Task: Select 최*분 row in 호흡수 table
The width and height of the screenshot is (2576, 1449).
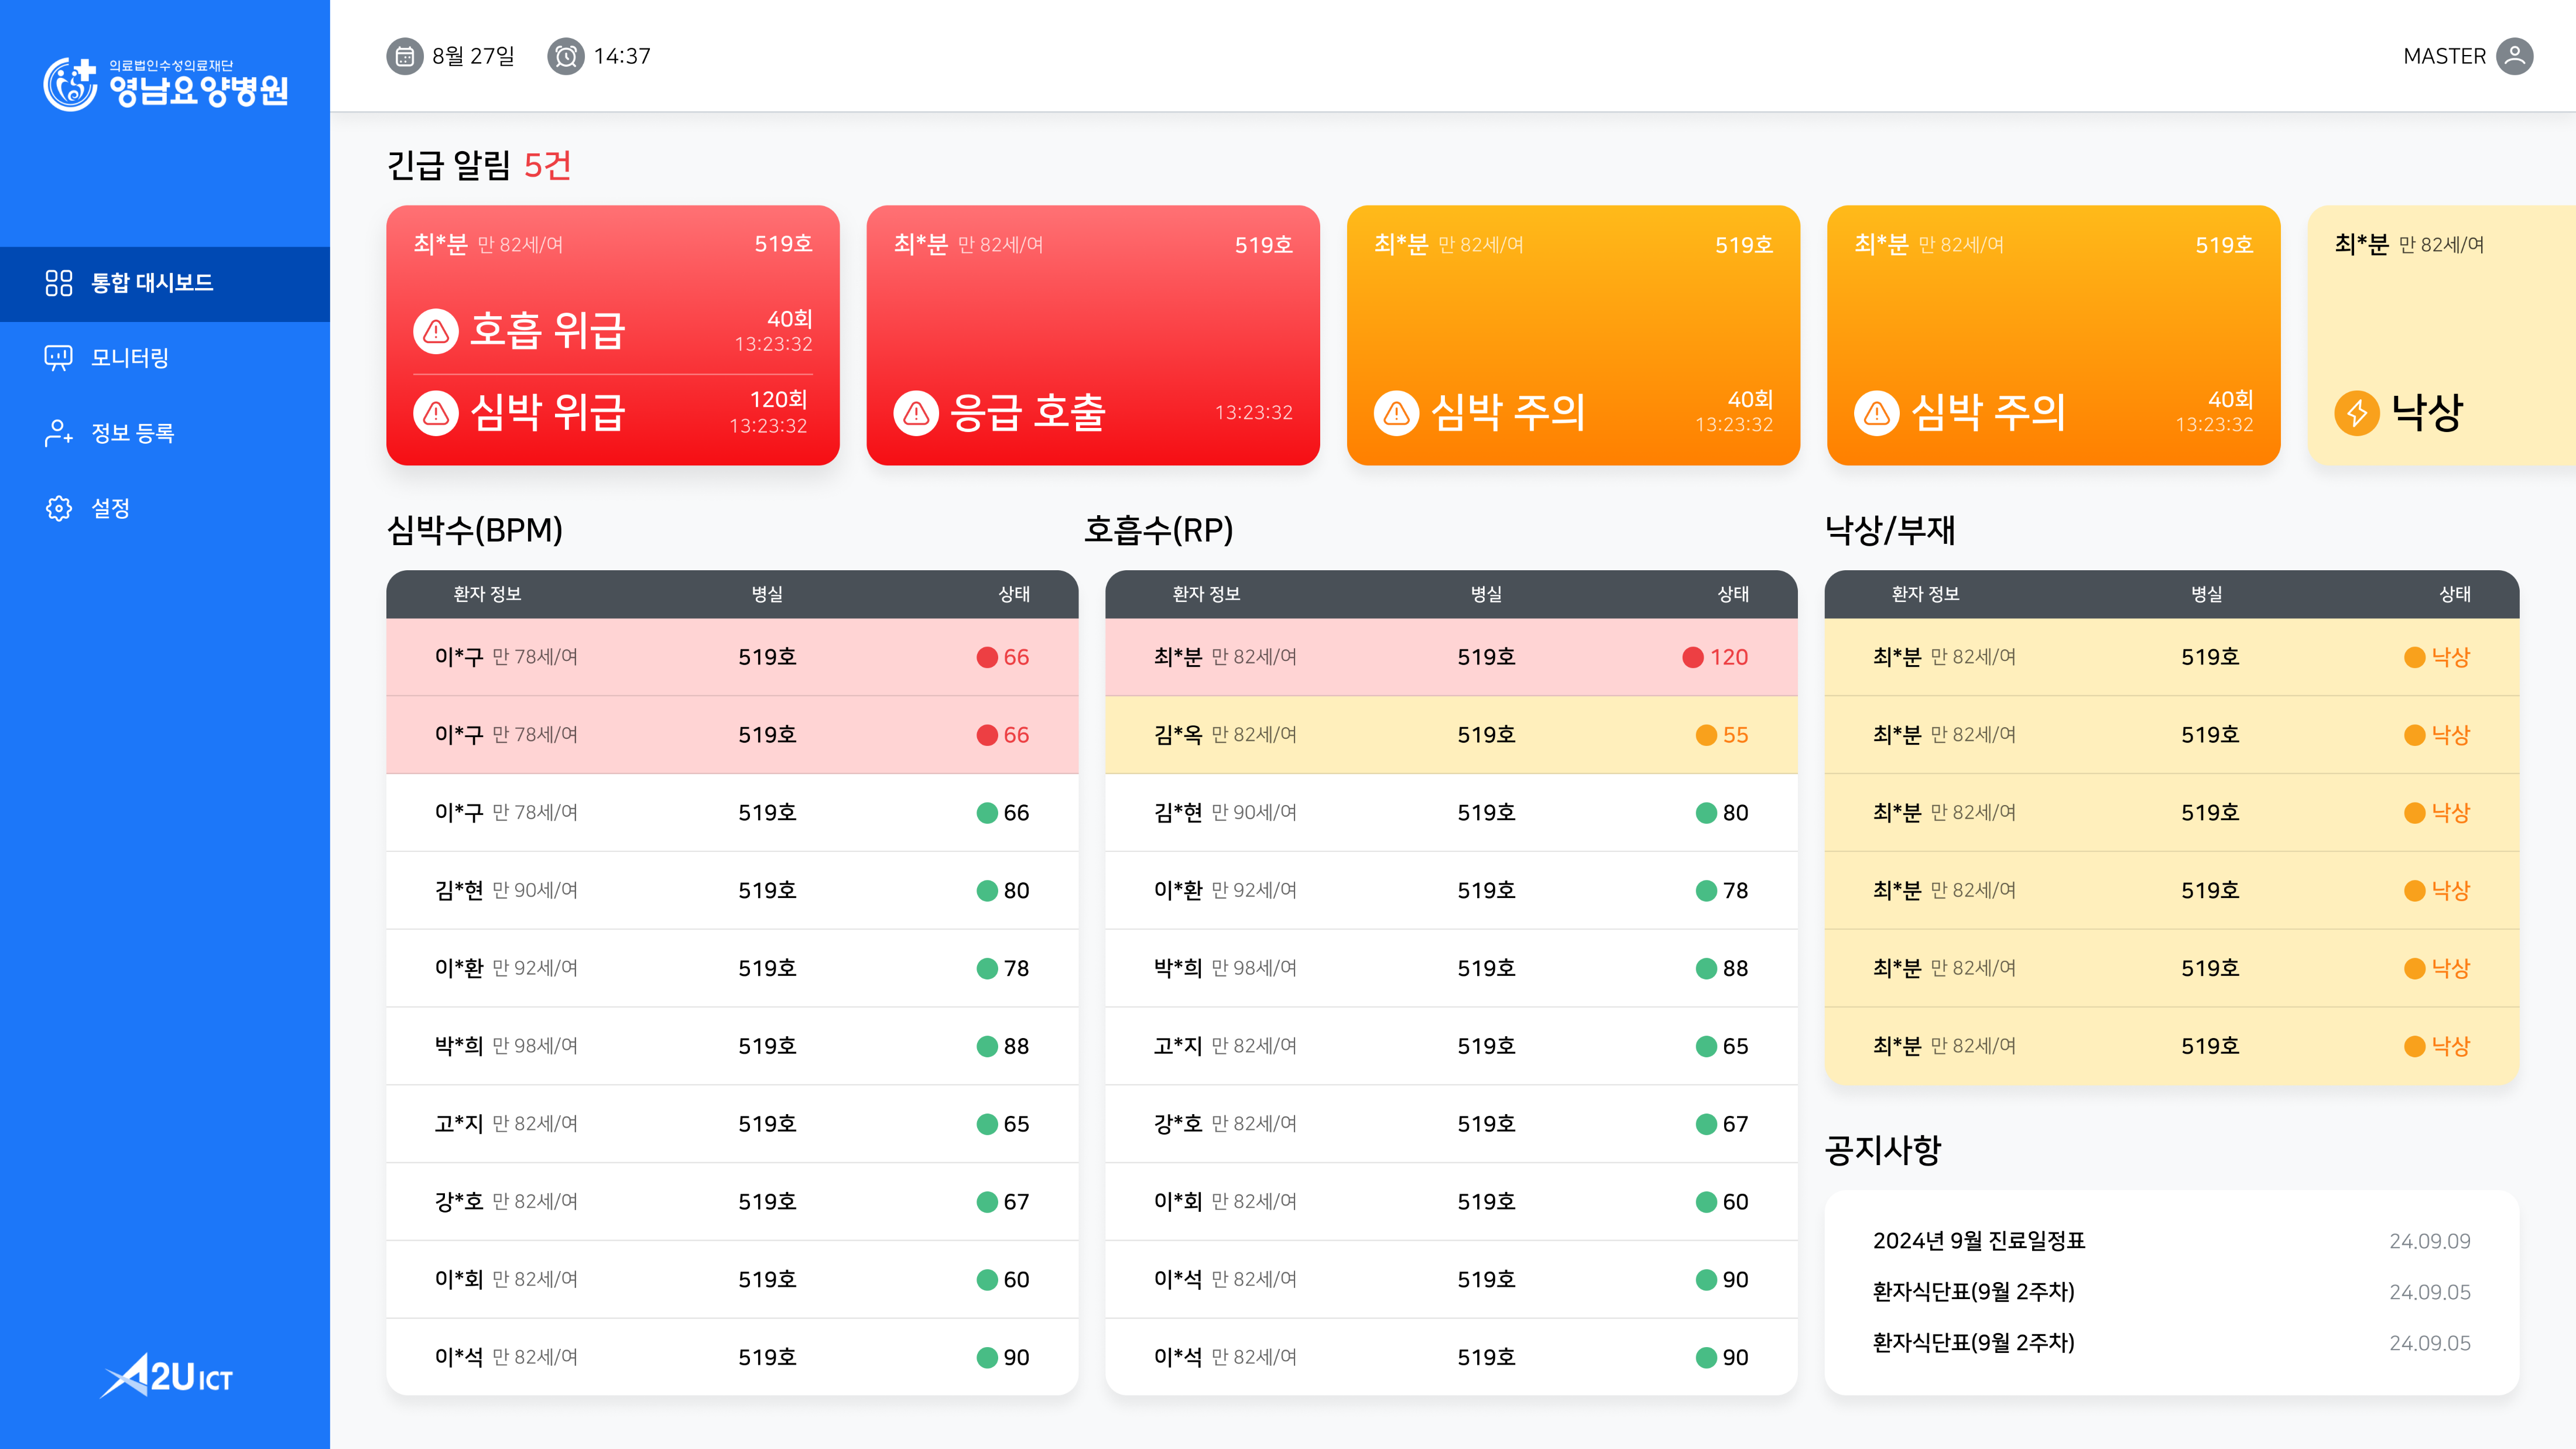Action: (x=1451, y=657)
